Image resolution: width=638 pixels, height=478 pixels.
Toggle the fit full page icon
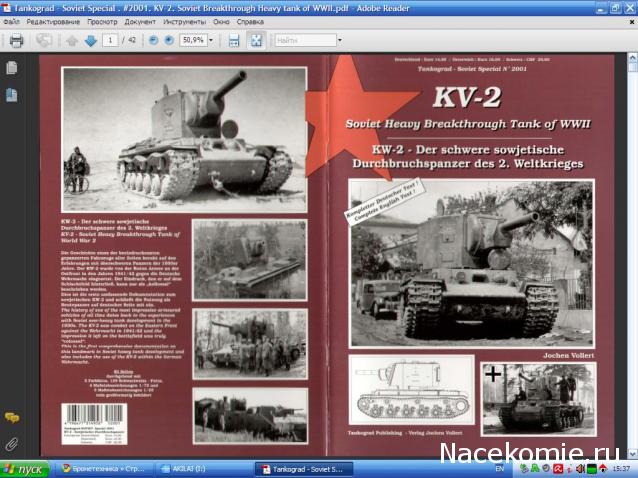pyautogui.click(x=256, y=40)
